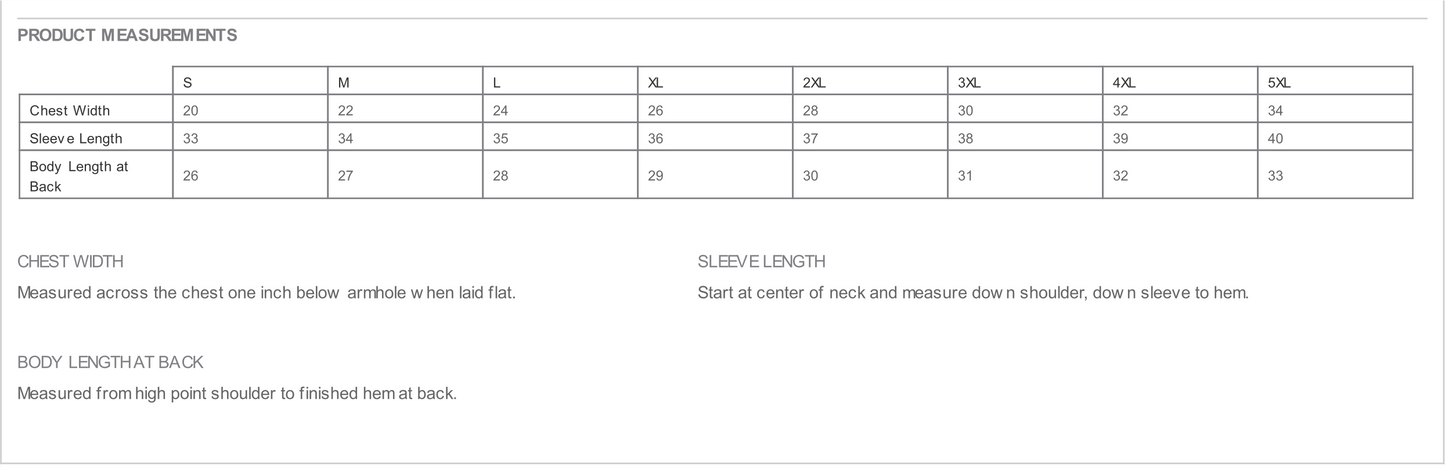Click the CHEST WIDTH description heading
The height and width of the screenshot is (468, 1445).
pyautogui.click(x=70, y=261)
